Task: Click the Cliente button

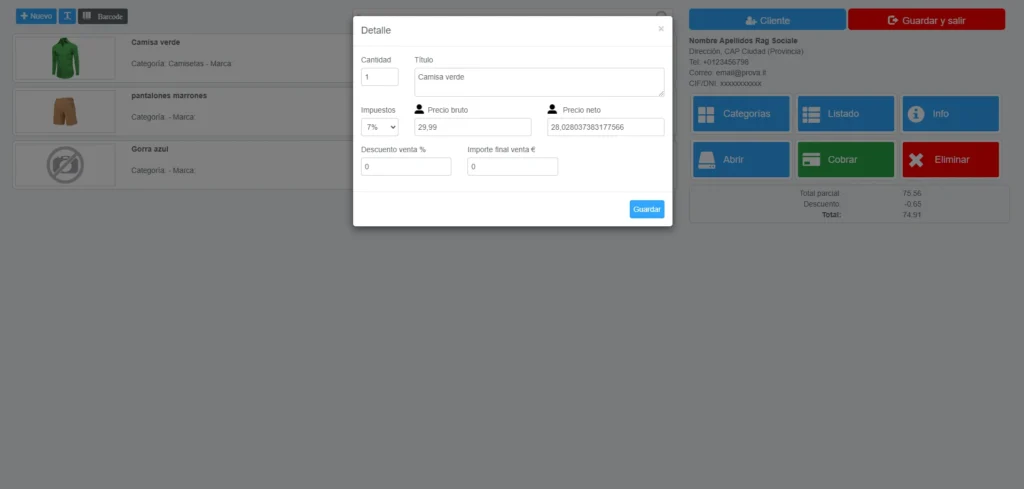Action: click(767, 20)
